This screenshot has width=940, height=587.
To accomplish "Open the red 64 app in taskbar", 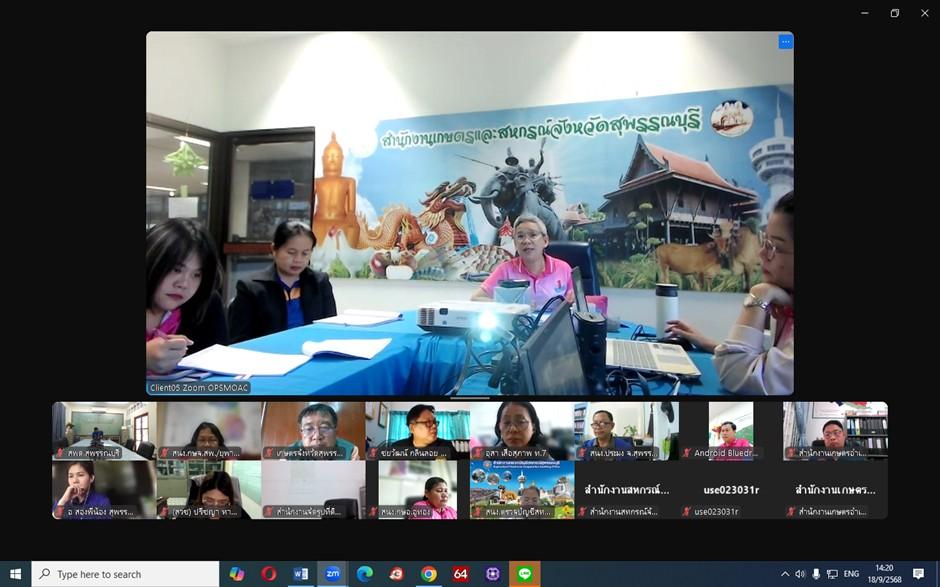I will [460, 574].
